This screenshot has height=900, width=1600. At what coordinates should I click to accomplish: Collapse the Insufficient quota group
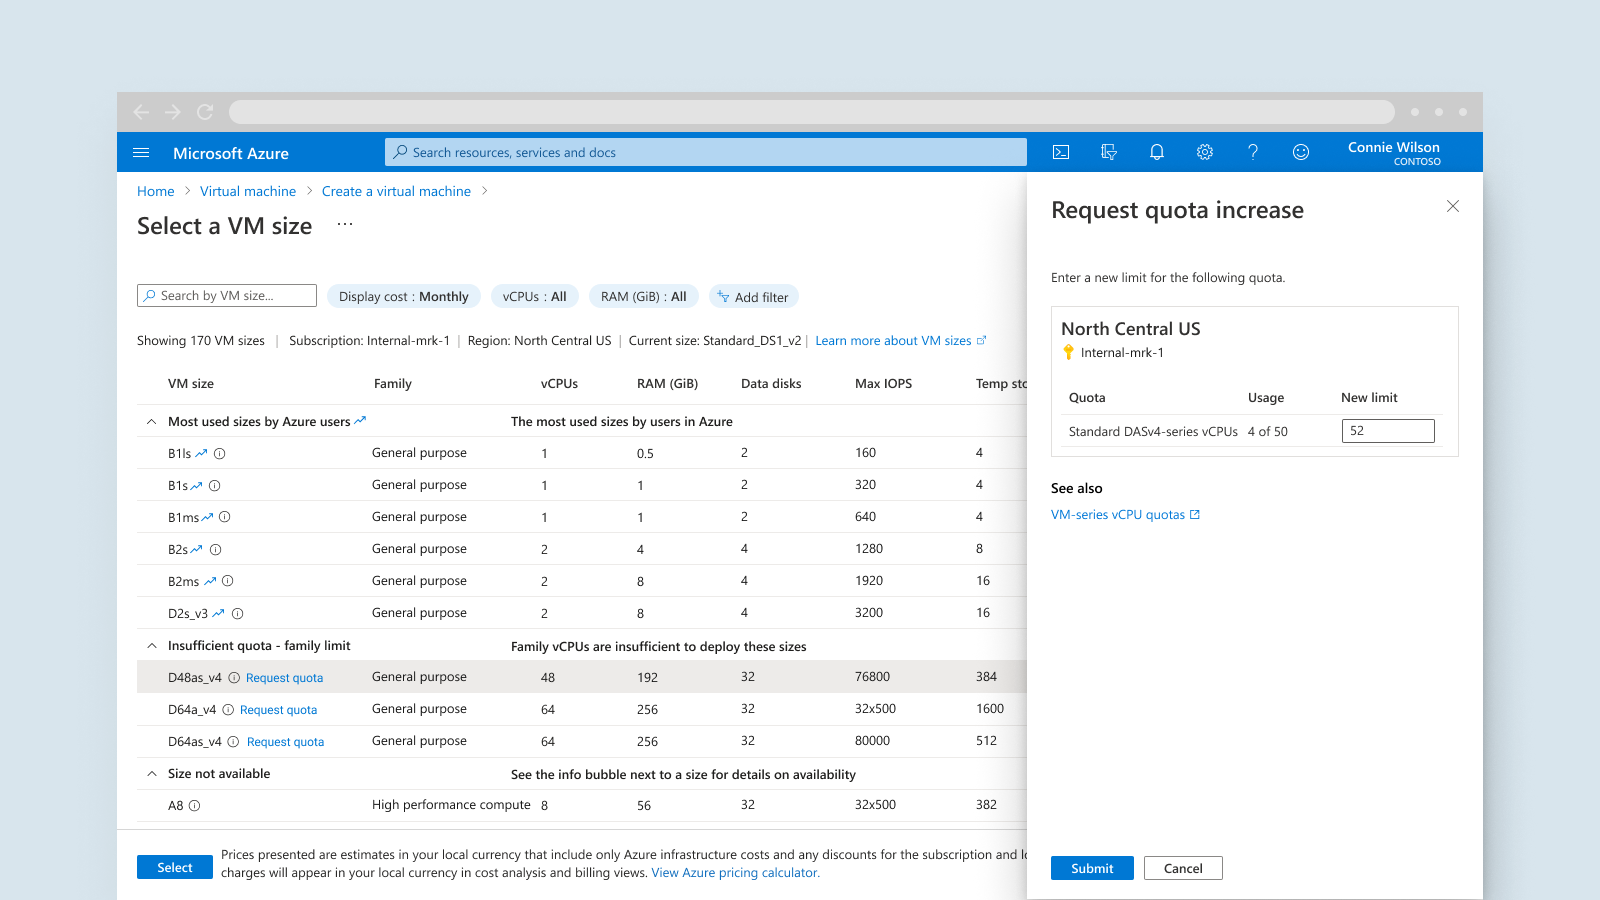(152, 646)
